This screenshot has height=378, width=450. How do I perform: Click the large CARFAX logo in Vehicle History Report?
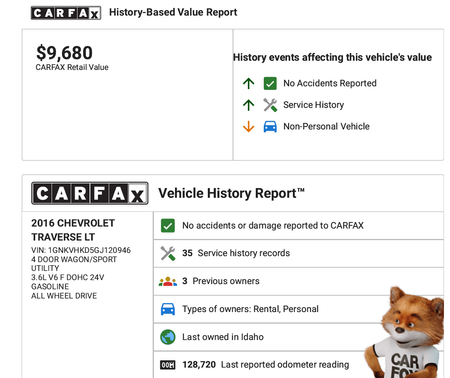coord(90,193)
